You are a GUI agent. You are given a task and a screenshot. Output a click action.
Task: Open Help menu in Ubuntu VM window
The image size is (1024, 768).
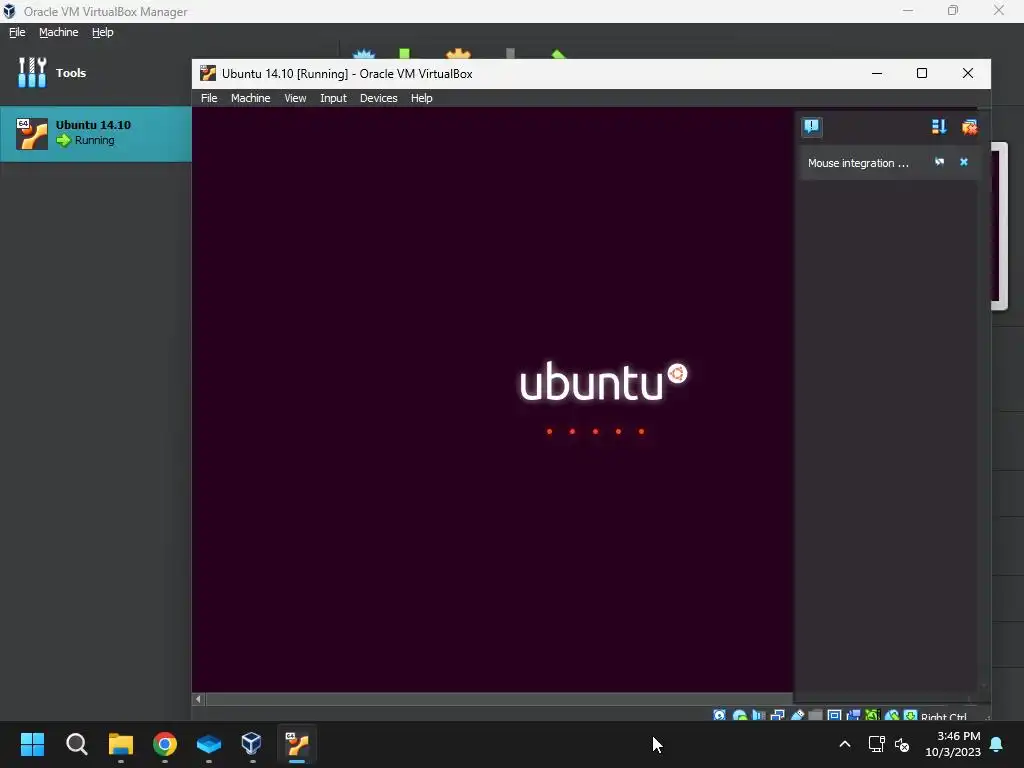tap(421, 98)
